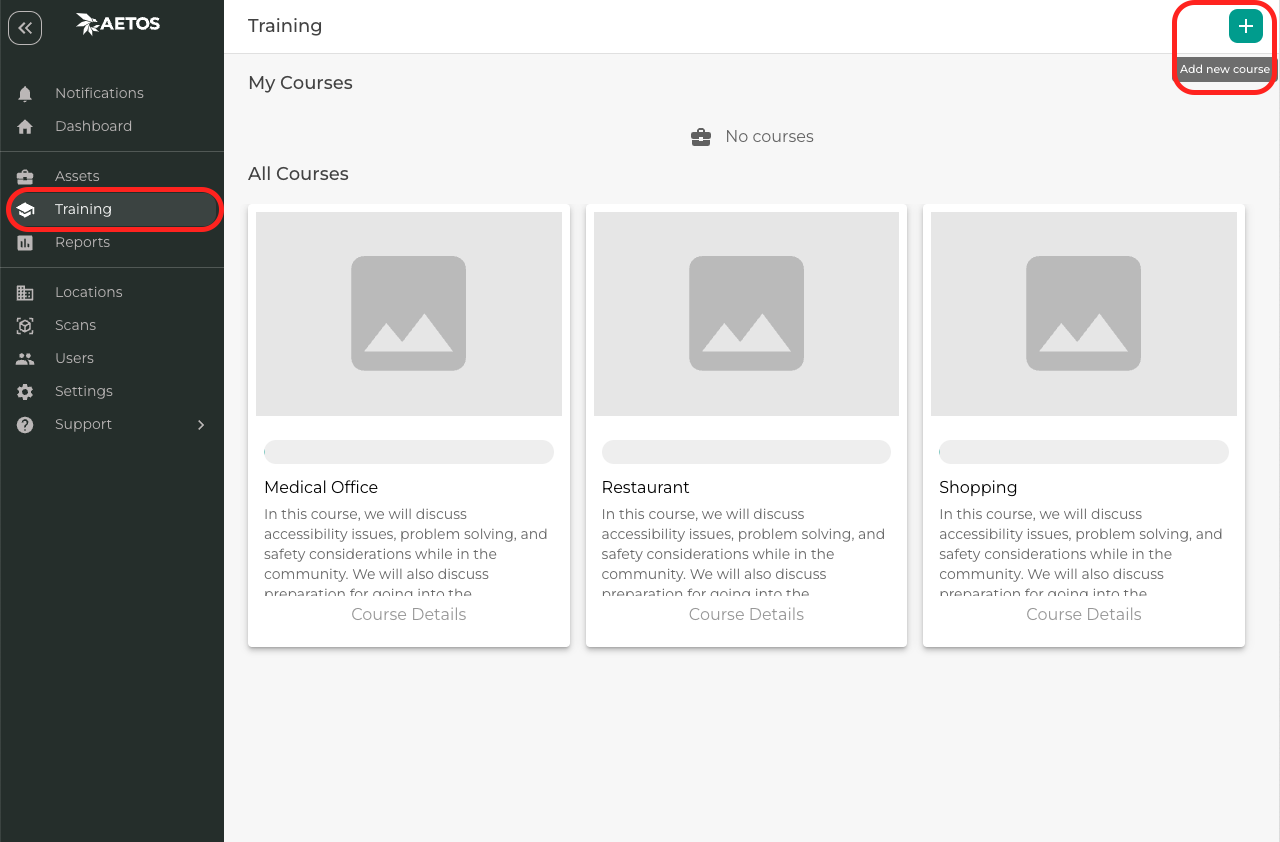Add a new course with plus button
The width and height of the screenshot is (1280, 842).
[1245, 26]
